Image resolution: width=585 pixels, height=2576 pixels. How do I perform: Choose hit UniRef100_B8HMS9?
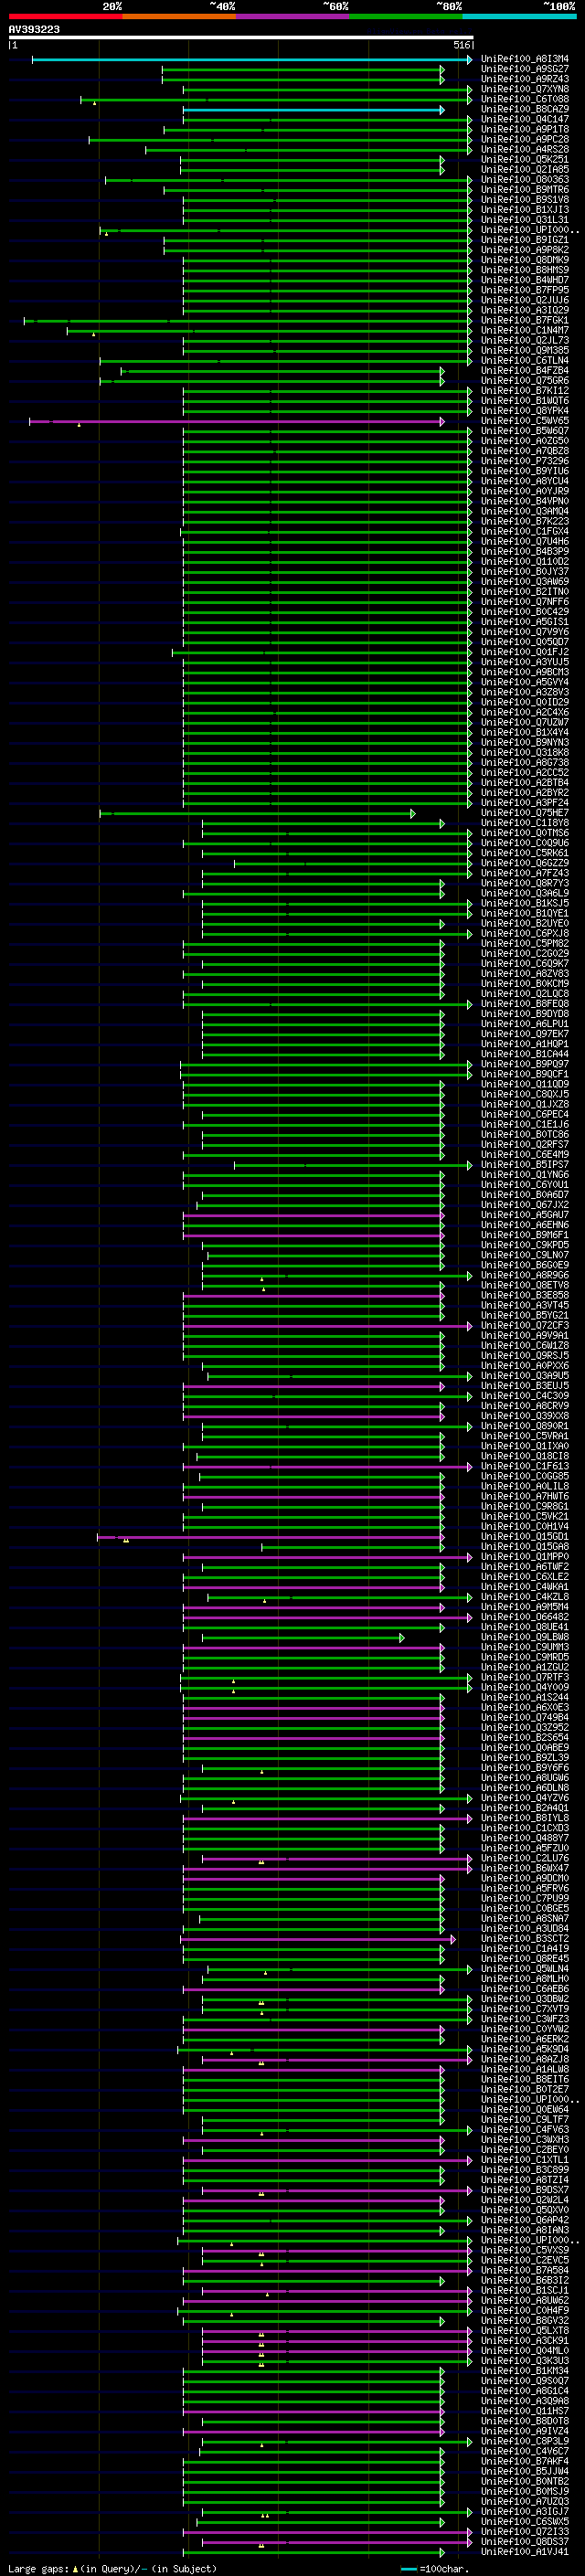coord(525,270)
